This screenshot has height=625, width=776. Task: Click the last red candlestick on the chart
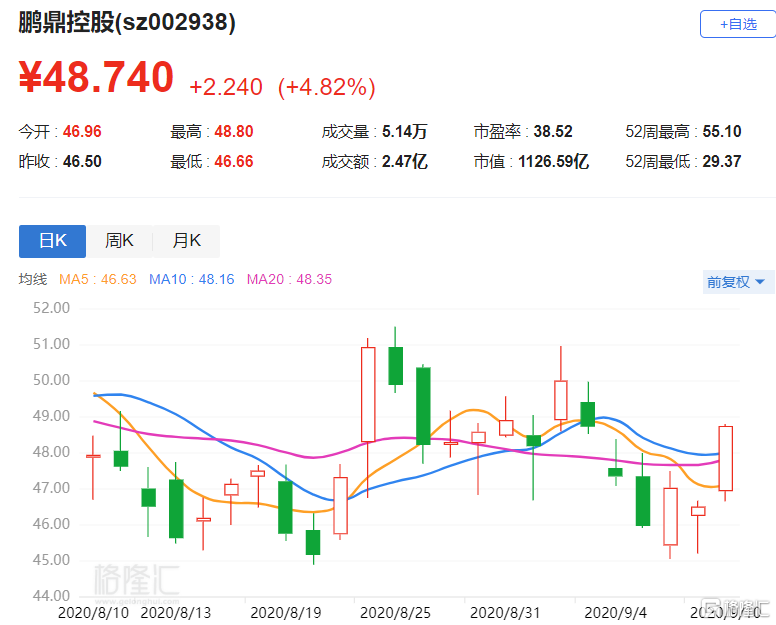point(726,458)
